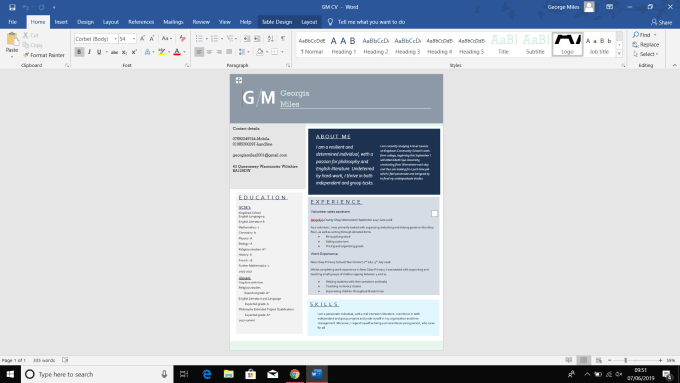Adjust the zoom slider in status bar
680x383 pixels.
(x=625, y=360)
